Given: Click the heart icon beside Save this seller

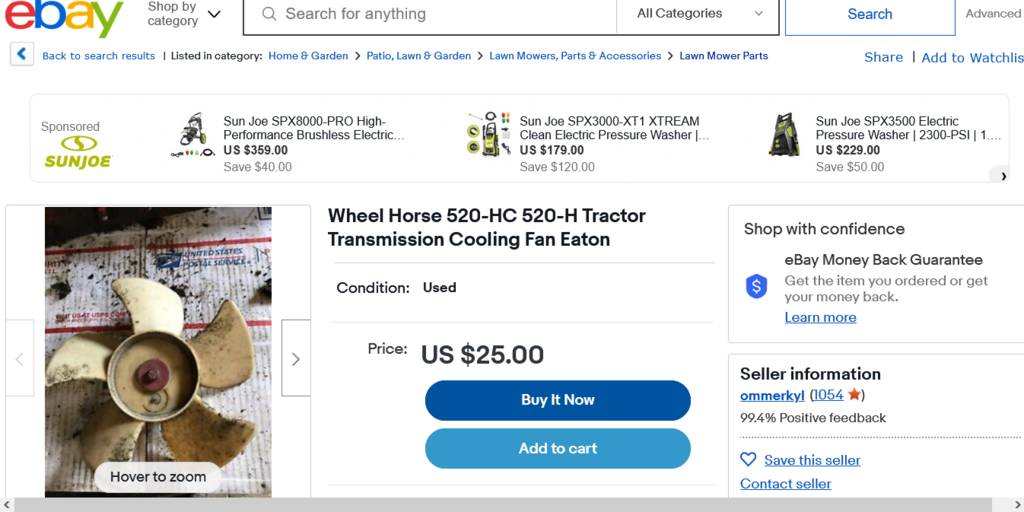Looking at the screenshot, I should click(x=748, y=460).
